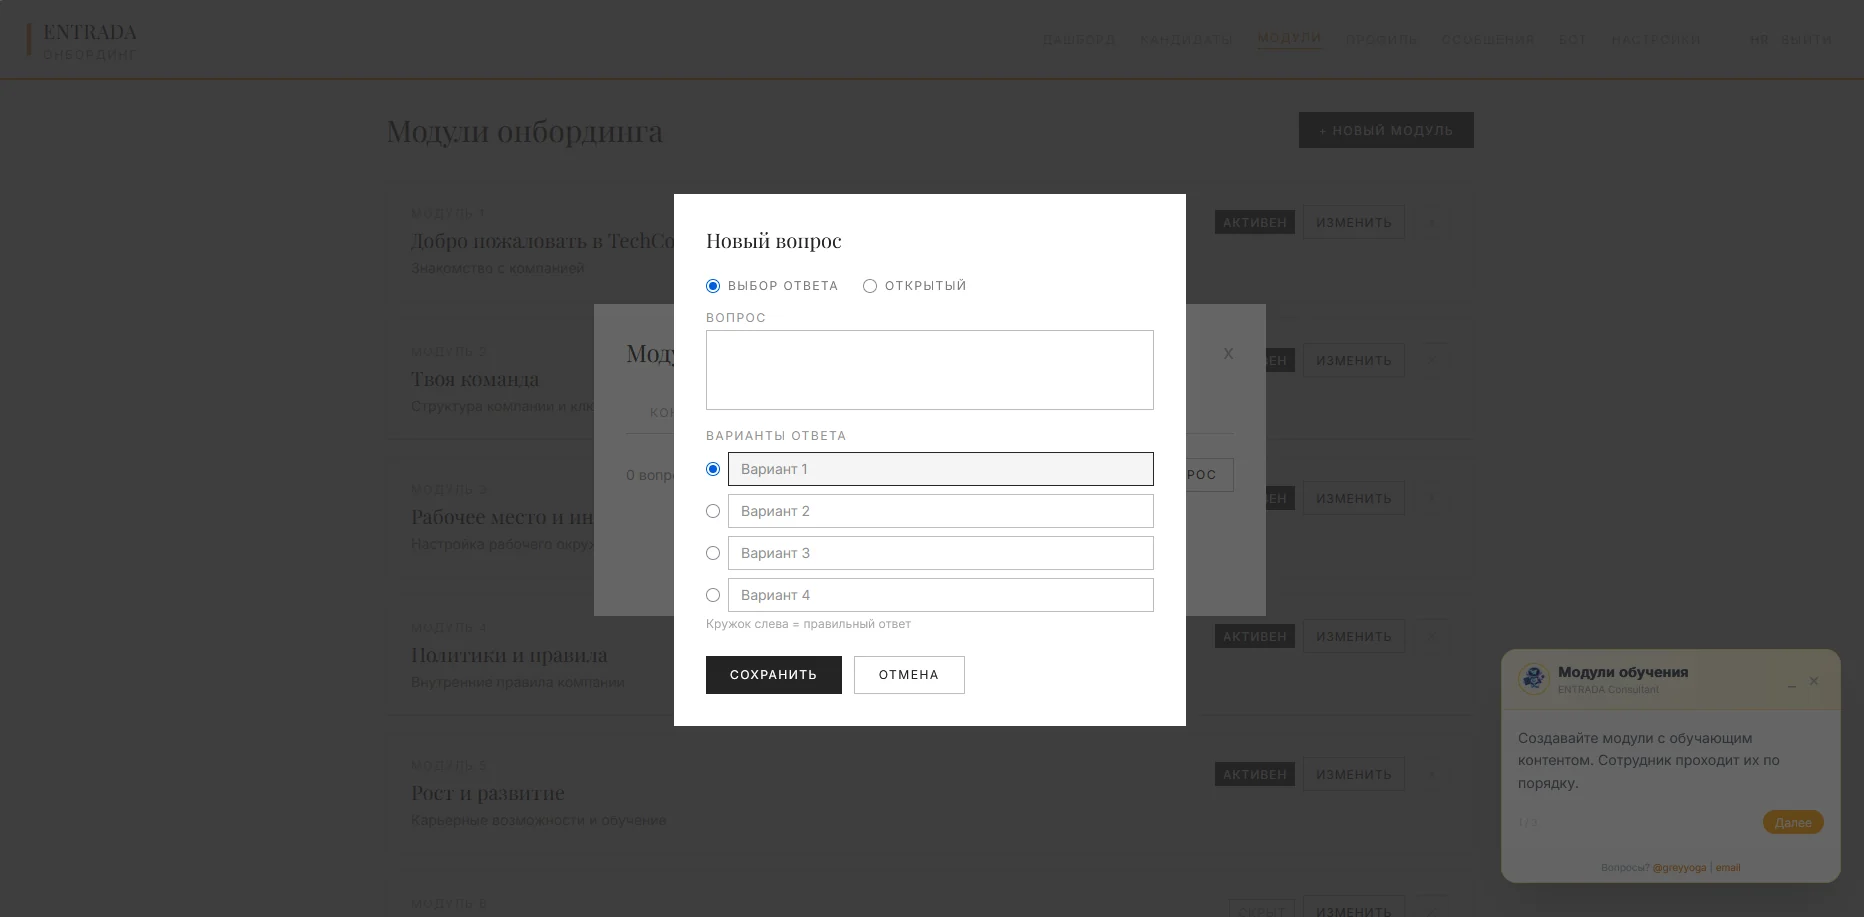Open the 'Настройки' navigation item
This screenshot has height=917, width=1864.
tap(1656, 40)
